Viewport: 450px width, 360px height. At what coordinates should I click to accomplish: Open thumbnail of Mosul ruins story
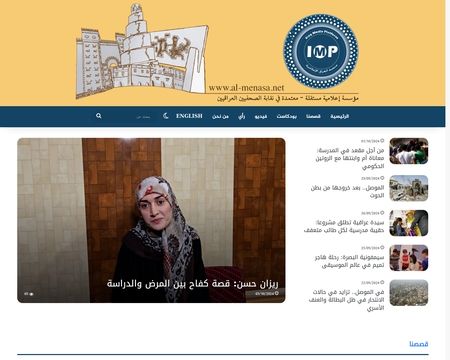pyautogui.click(x=409, y=188)
